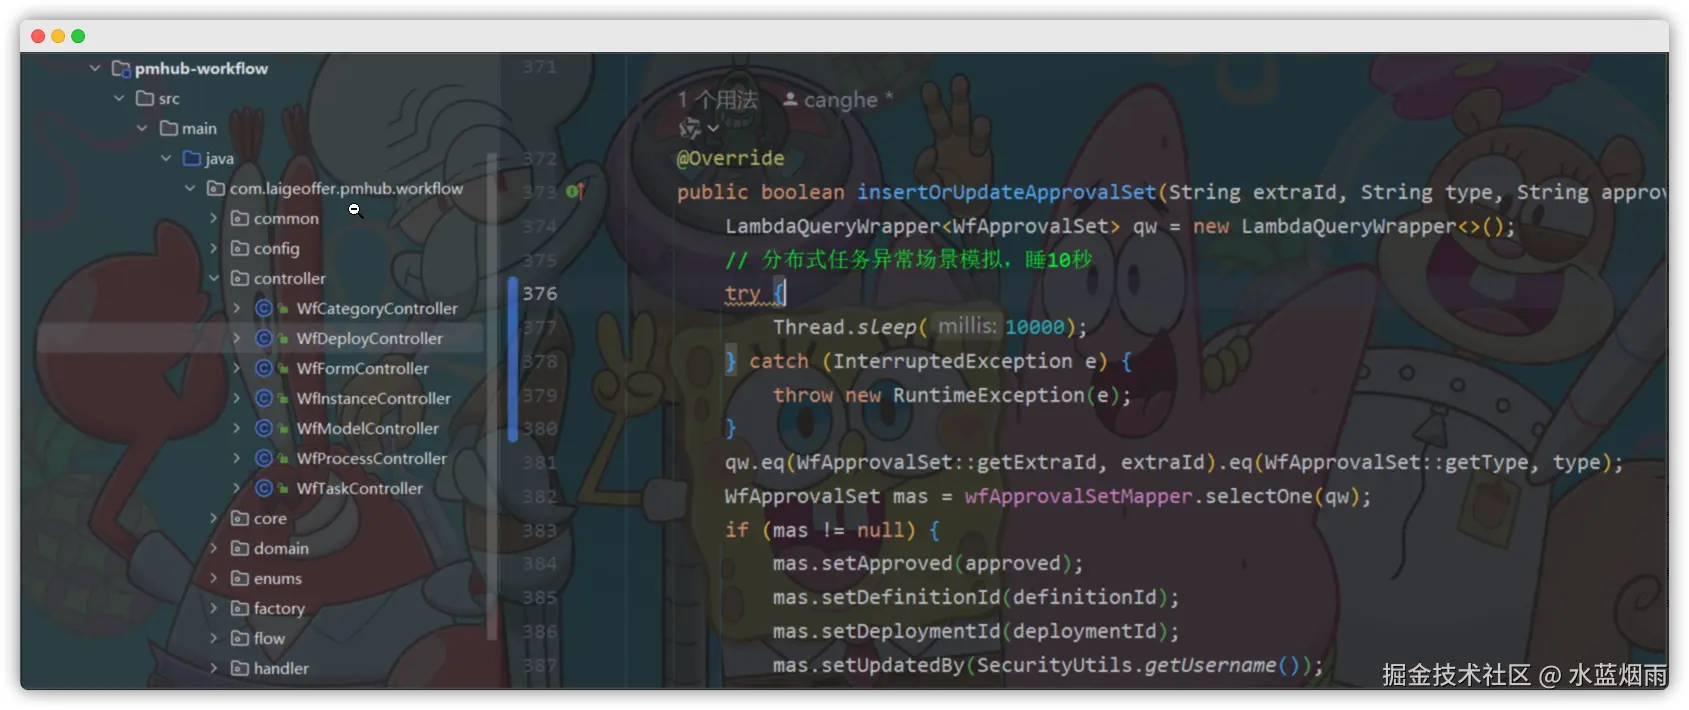Click the handler package icon
The height and width of the screenshot is (710, 1689).
coord(240,668)
